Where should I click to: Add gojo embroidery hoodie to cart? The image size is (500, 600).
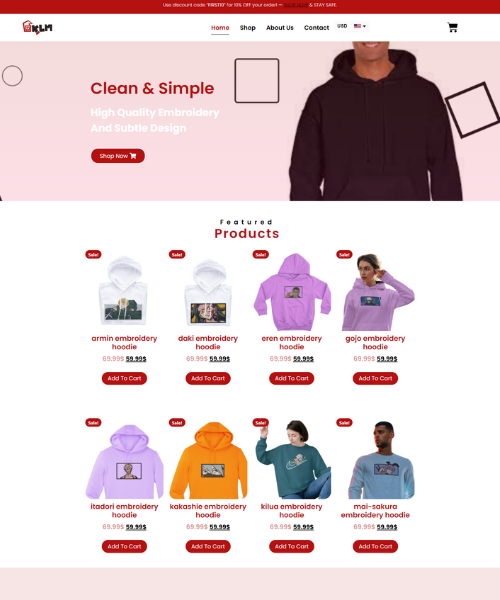click(x=375, y=378)
